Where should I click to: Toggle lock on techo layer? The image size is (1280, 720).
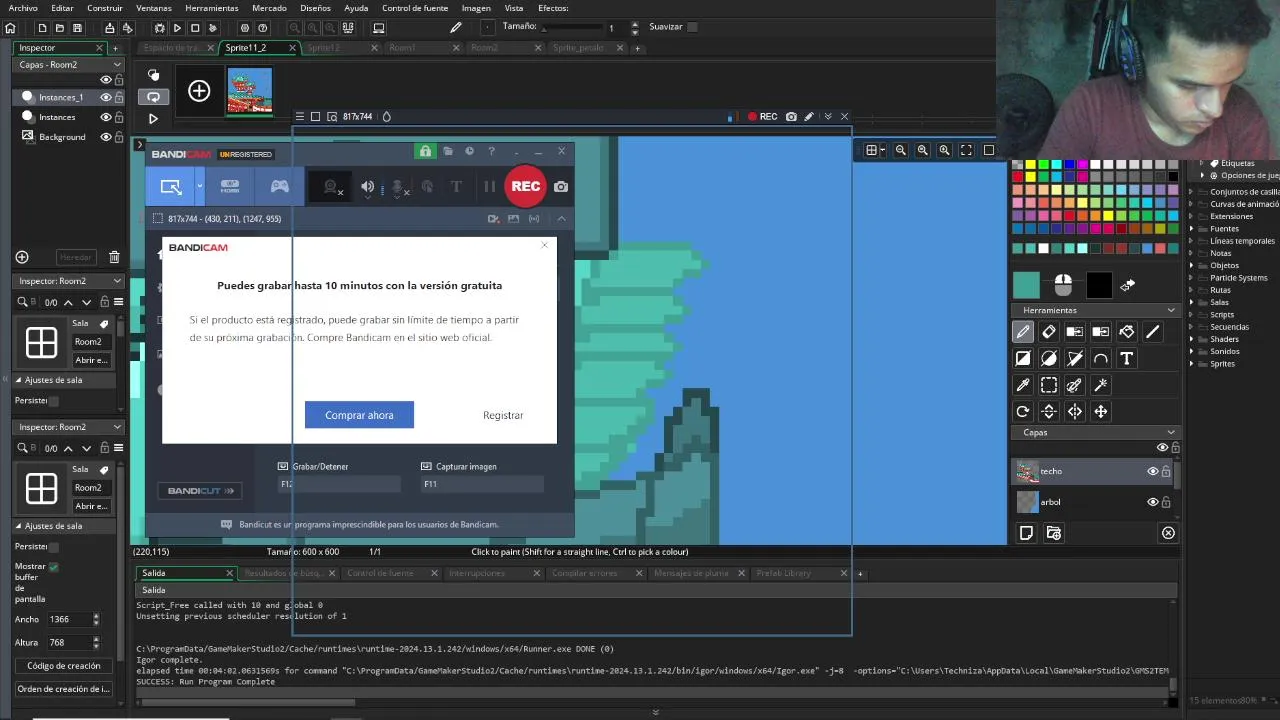pyautogui.click(x=1166, y=471)
